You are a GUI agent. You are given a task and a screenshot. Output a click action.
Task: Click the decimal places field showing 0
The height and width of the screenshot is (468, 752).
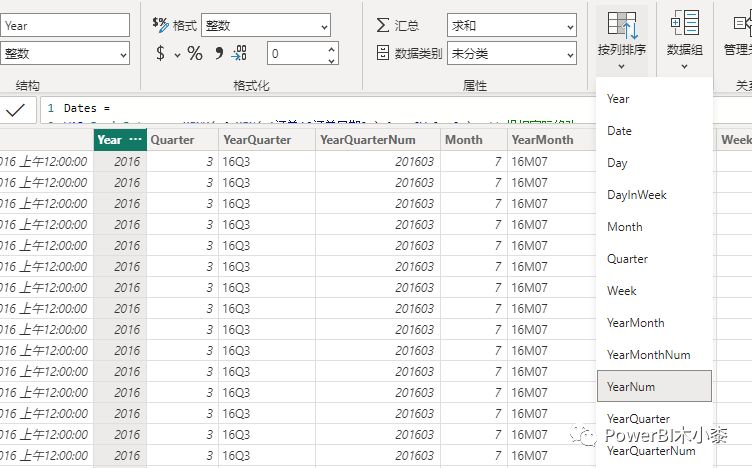[303, 53]
